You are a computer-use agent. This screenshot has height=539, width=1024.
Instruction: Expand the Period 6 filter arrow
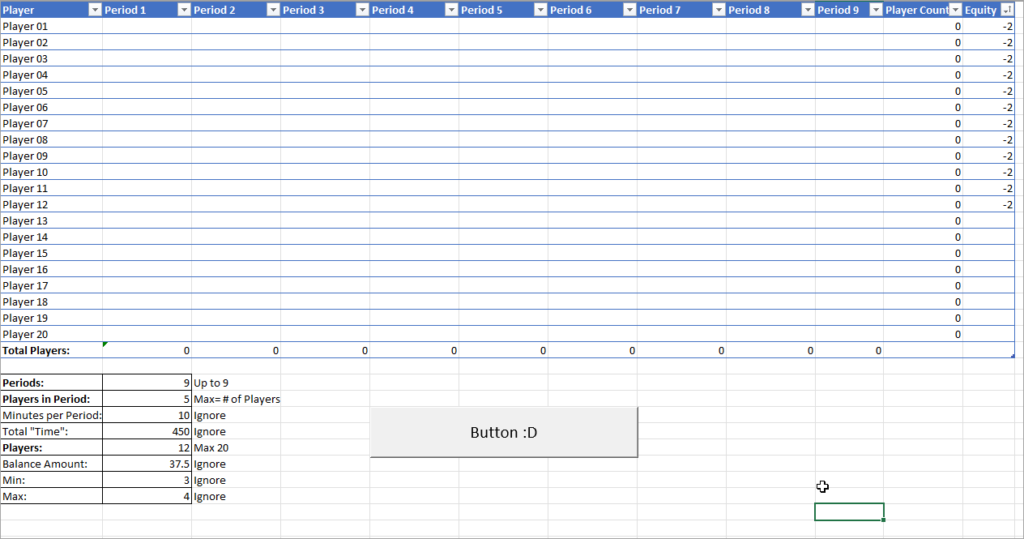[629, 10]
